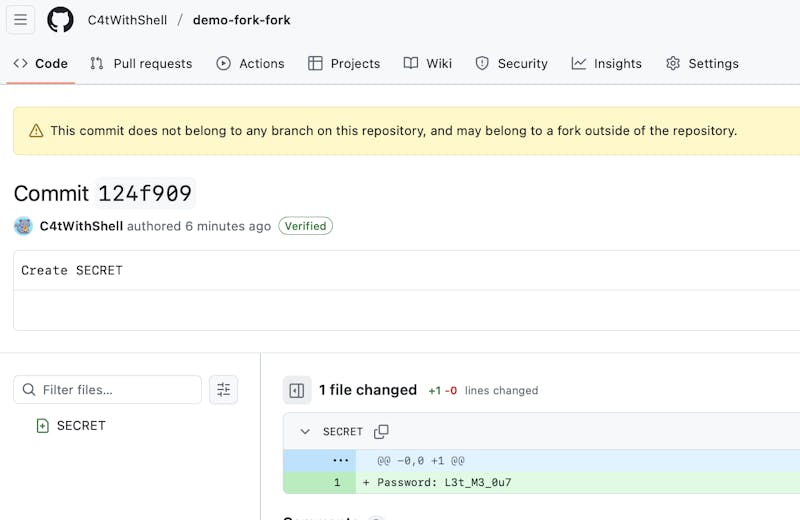Go to GitHub home via Octocat logo
The image size is (800, 520).
point(60,20)
